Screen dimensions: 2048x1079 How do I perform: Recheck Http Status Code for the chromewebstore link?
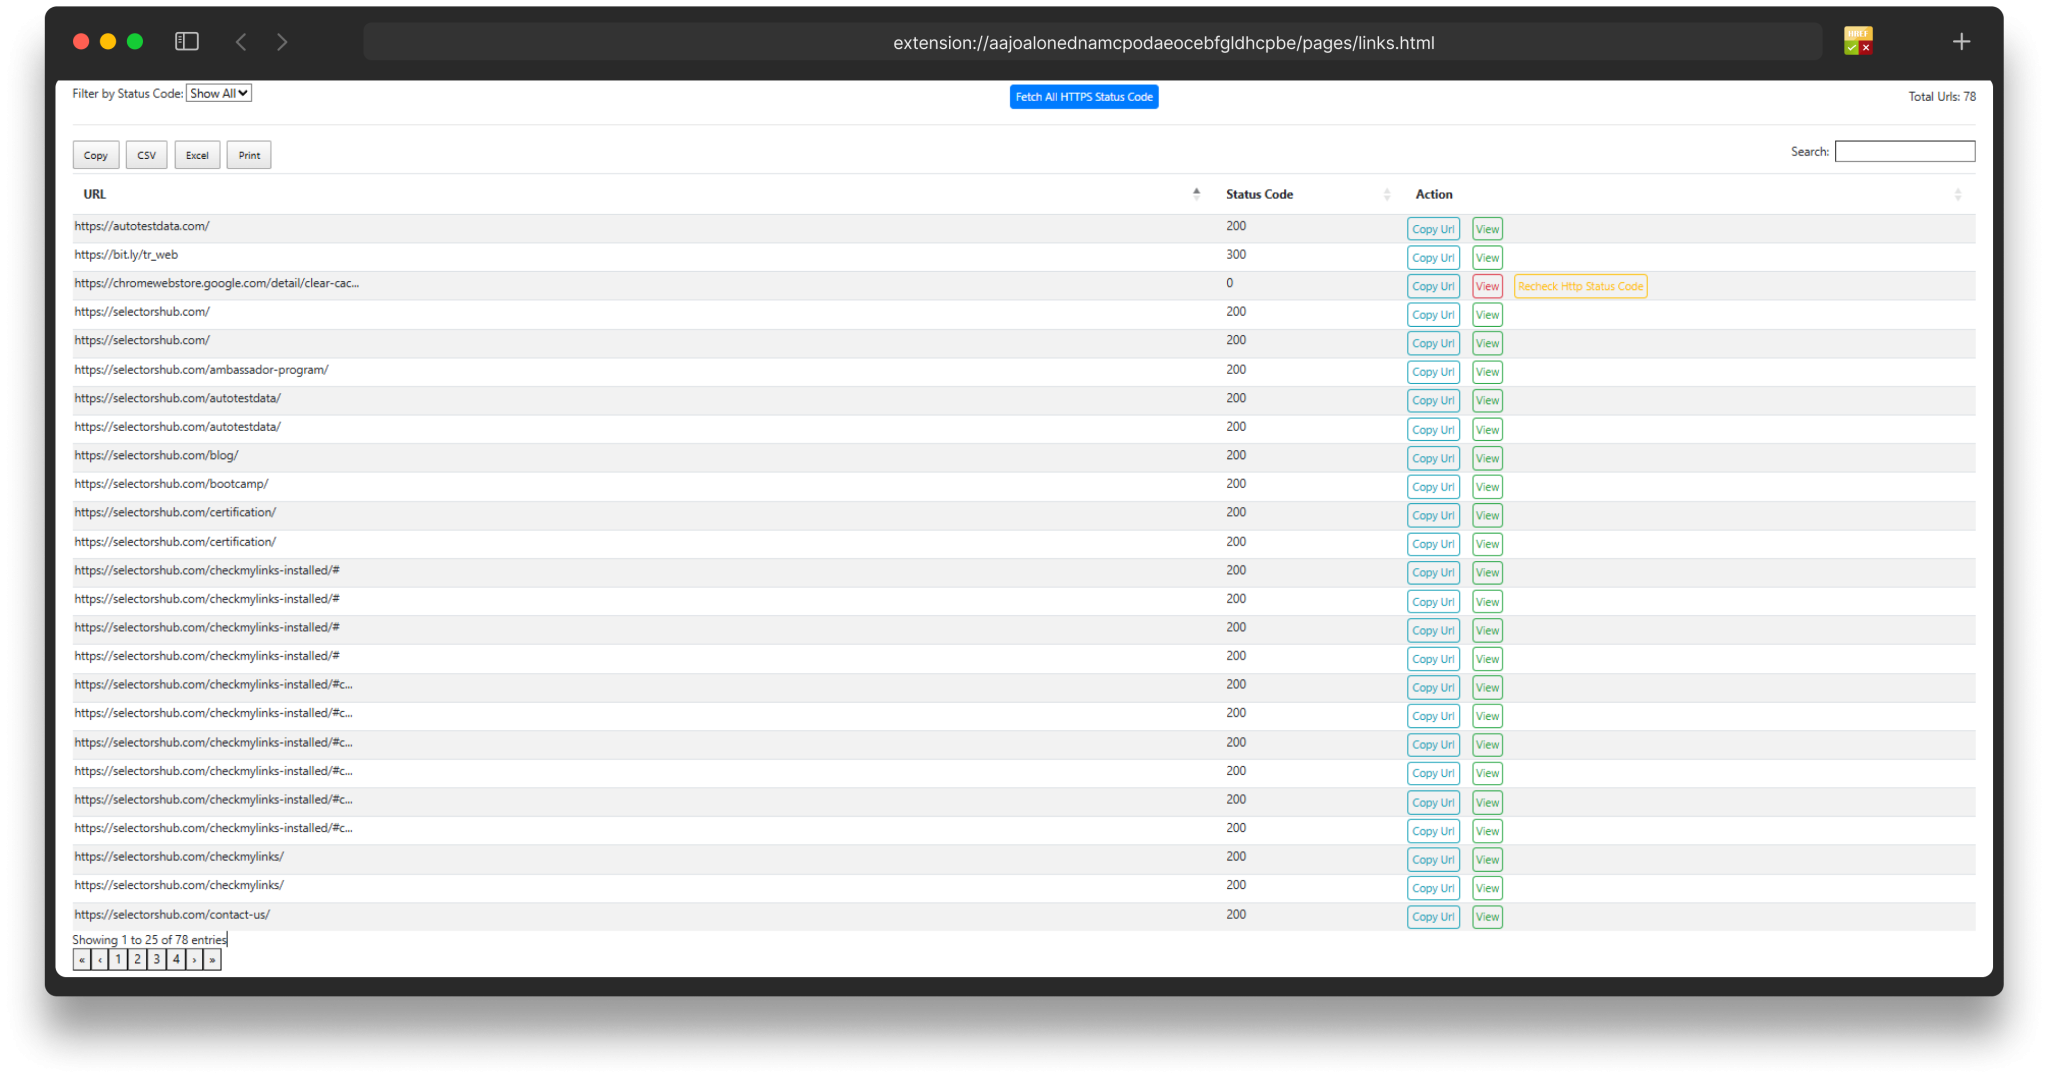click(1580, 286)
